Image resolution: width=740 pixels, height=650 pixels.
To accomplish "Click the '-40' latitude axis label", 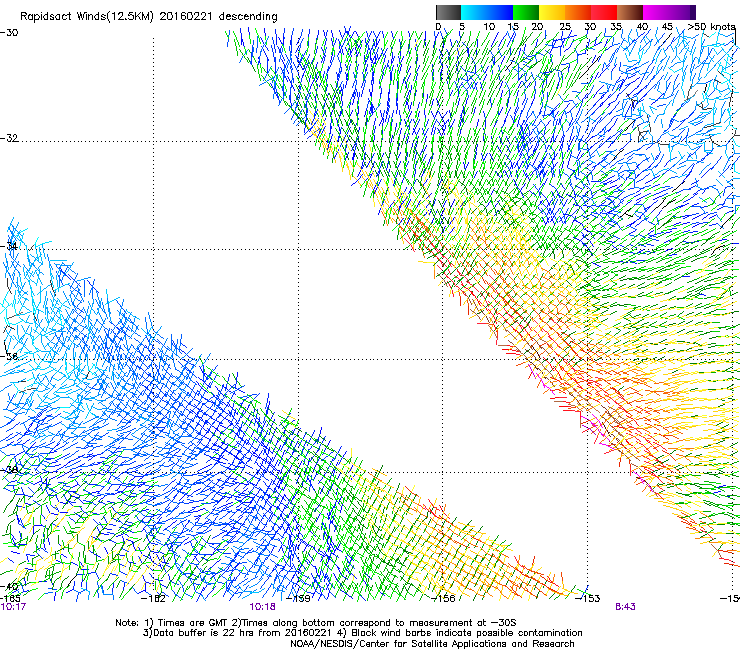I will click(9, 586).
